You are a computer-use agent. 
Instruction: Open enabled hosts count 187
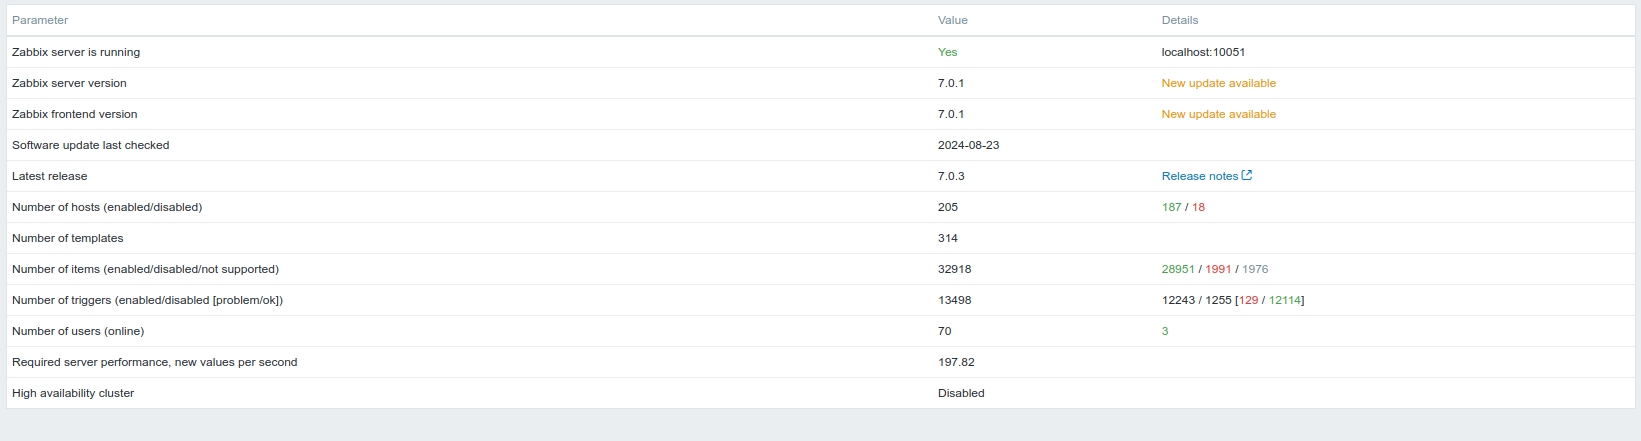(x=1172, y=207)
